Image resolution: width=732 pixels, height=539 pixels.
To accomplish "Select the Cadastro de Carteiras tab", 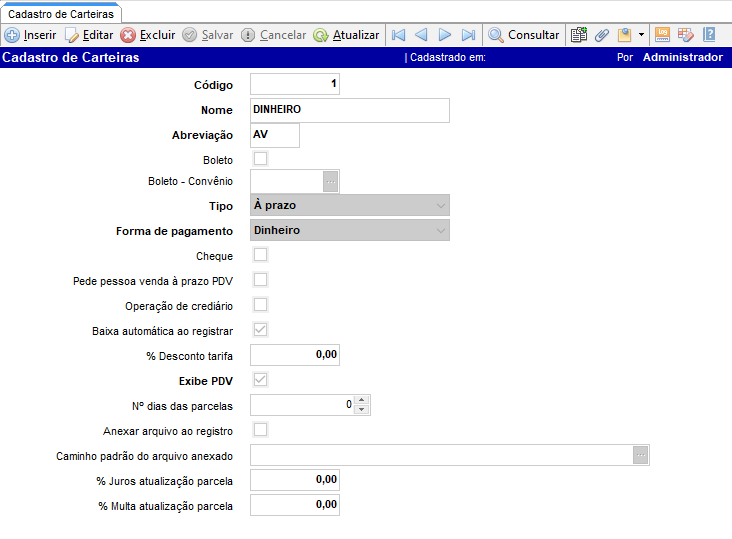I will (x=59, y=12).
